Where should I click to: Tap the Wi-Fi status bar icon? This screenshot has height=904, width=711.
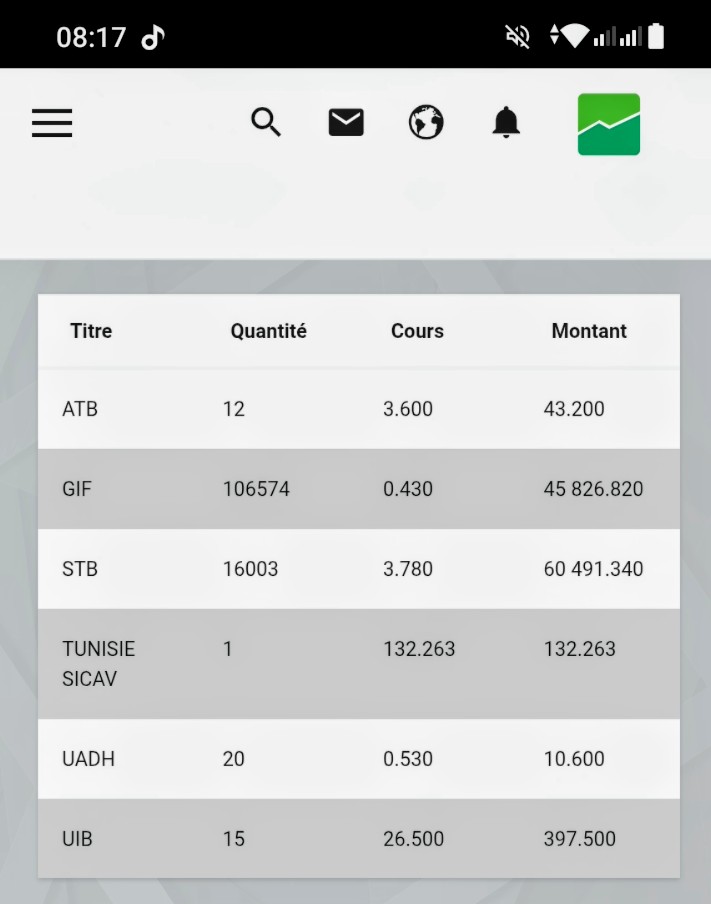(x=574, y=37)
